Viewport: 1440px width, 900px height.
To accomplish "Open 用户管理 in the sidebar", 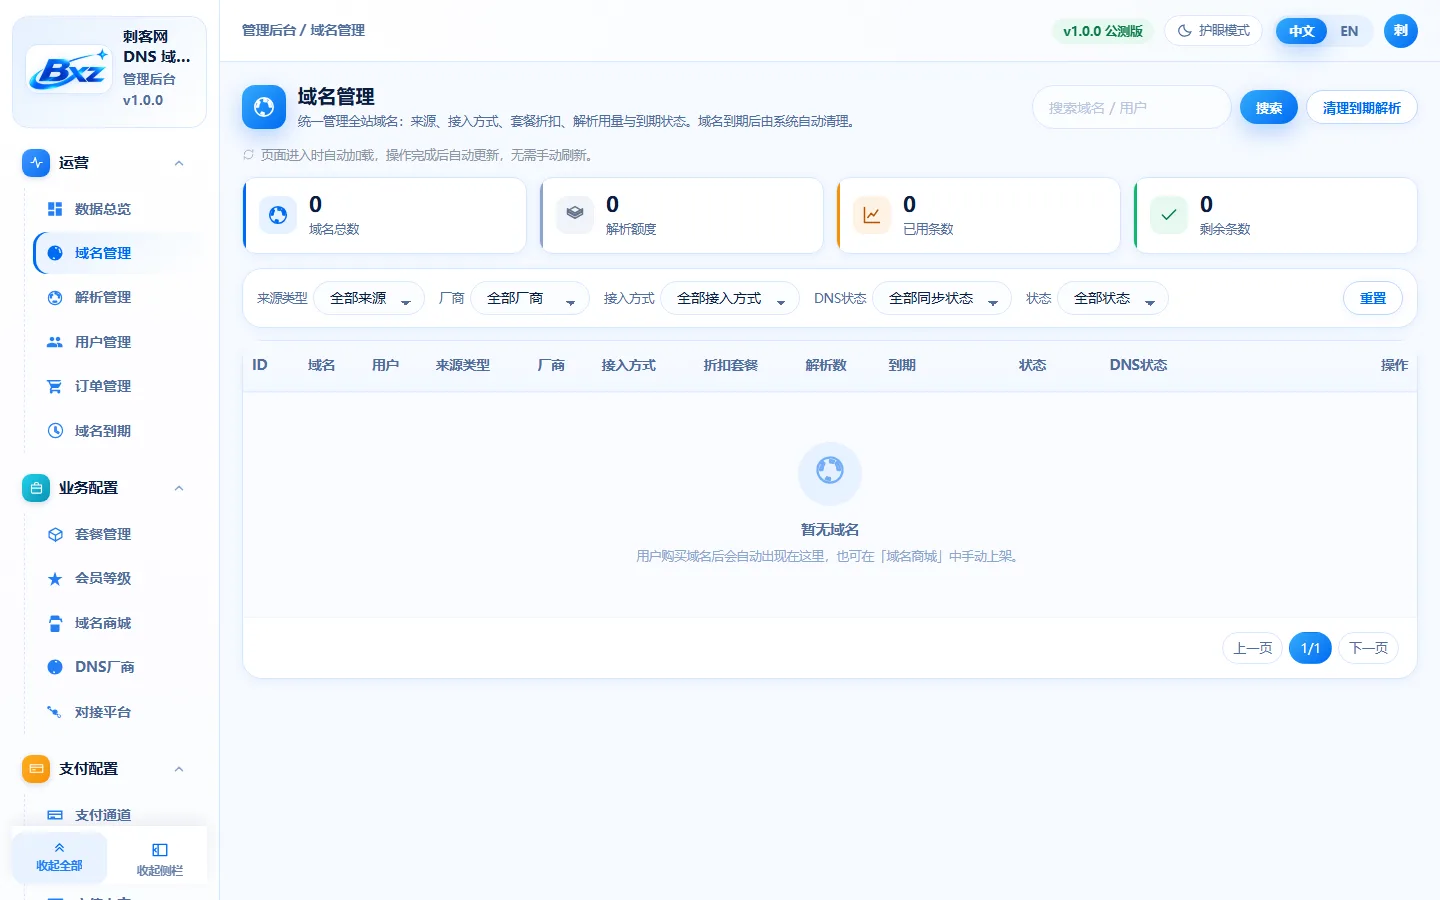I will pyautogui.click(x=118, y=342).
